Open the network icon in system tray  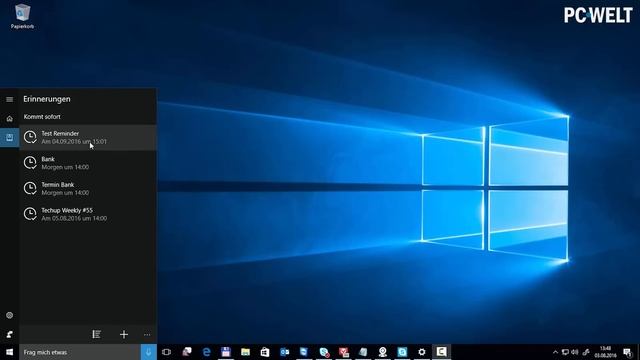565,352
